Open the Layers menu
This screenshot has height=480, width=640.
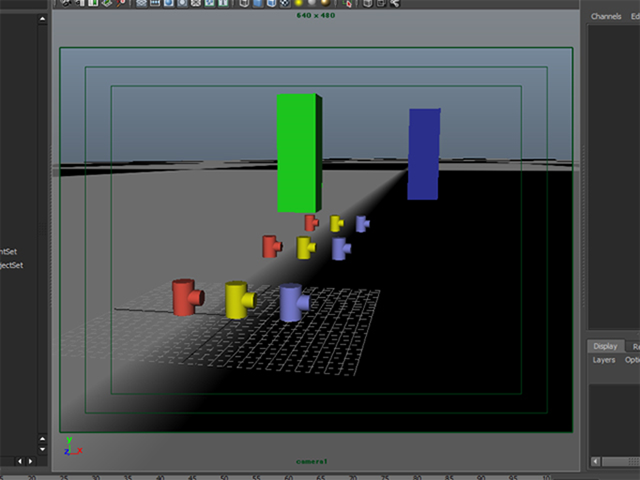click(x=604, y=360)
